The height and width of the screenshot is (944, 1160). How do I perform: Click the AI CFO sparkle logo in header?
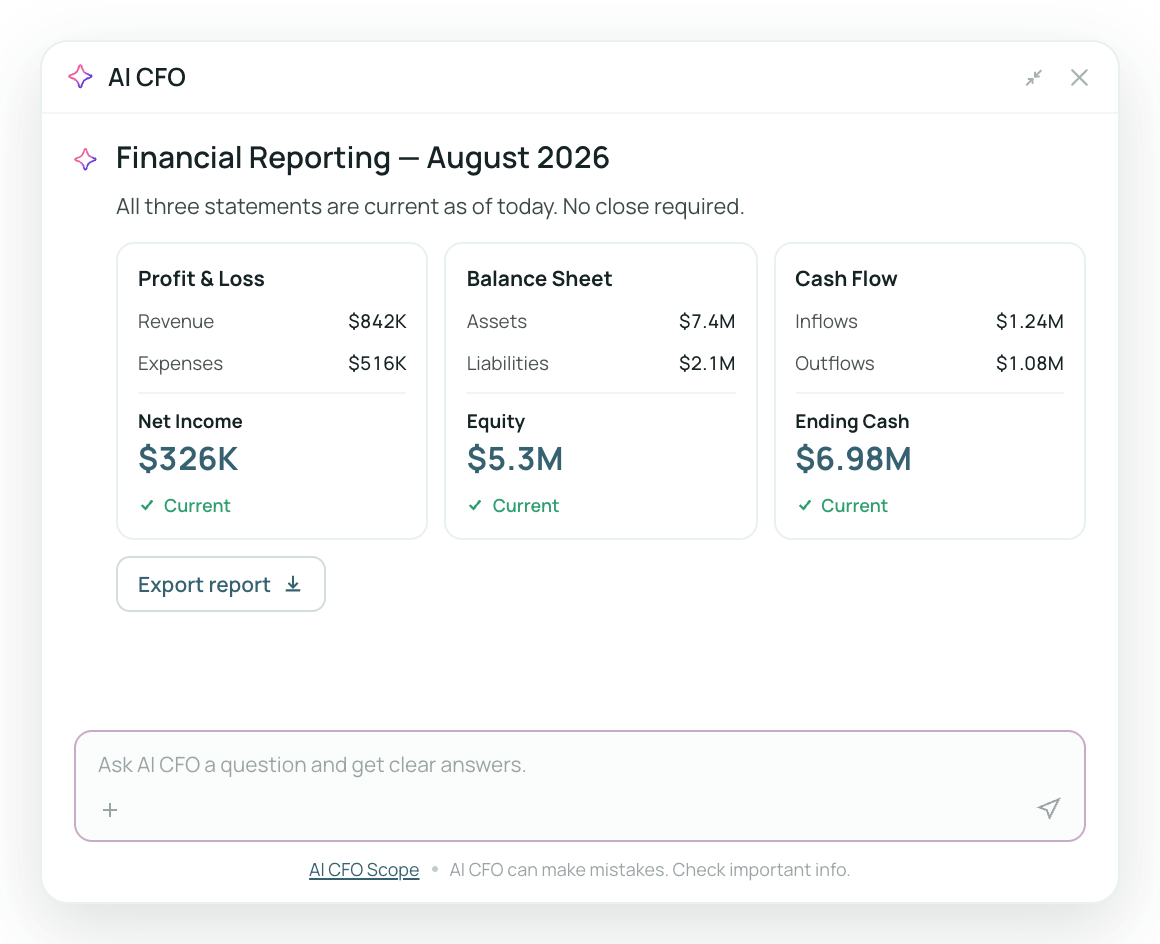(x=80, y=77)
